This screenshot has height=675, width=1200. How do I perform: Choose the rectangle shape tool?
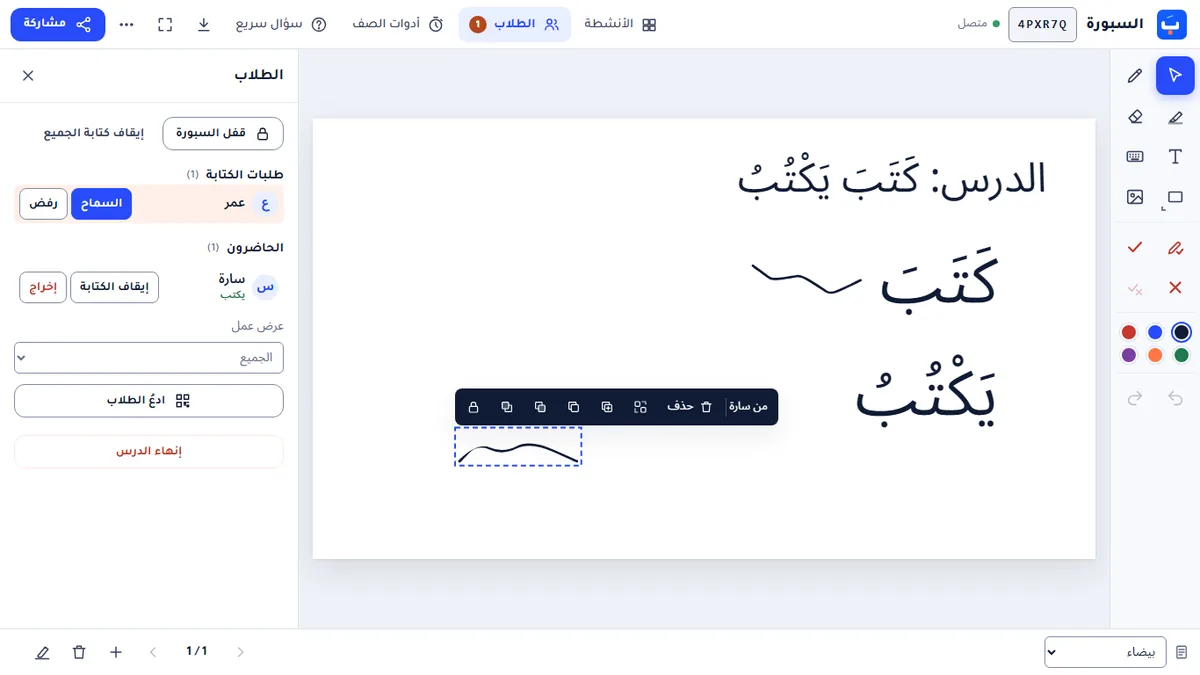point(1175,197)
